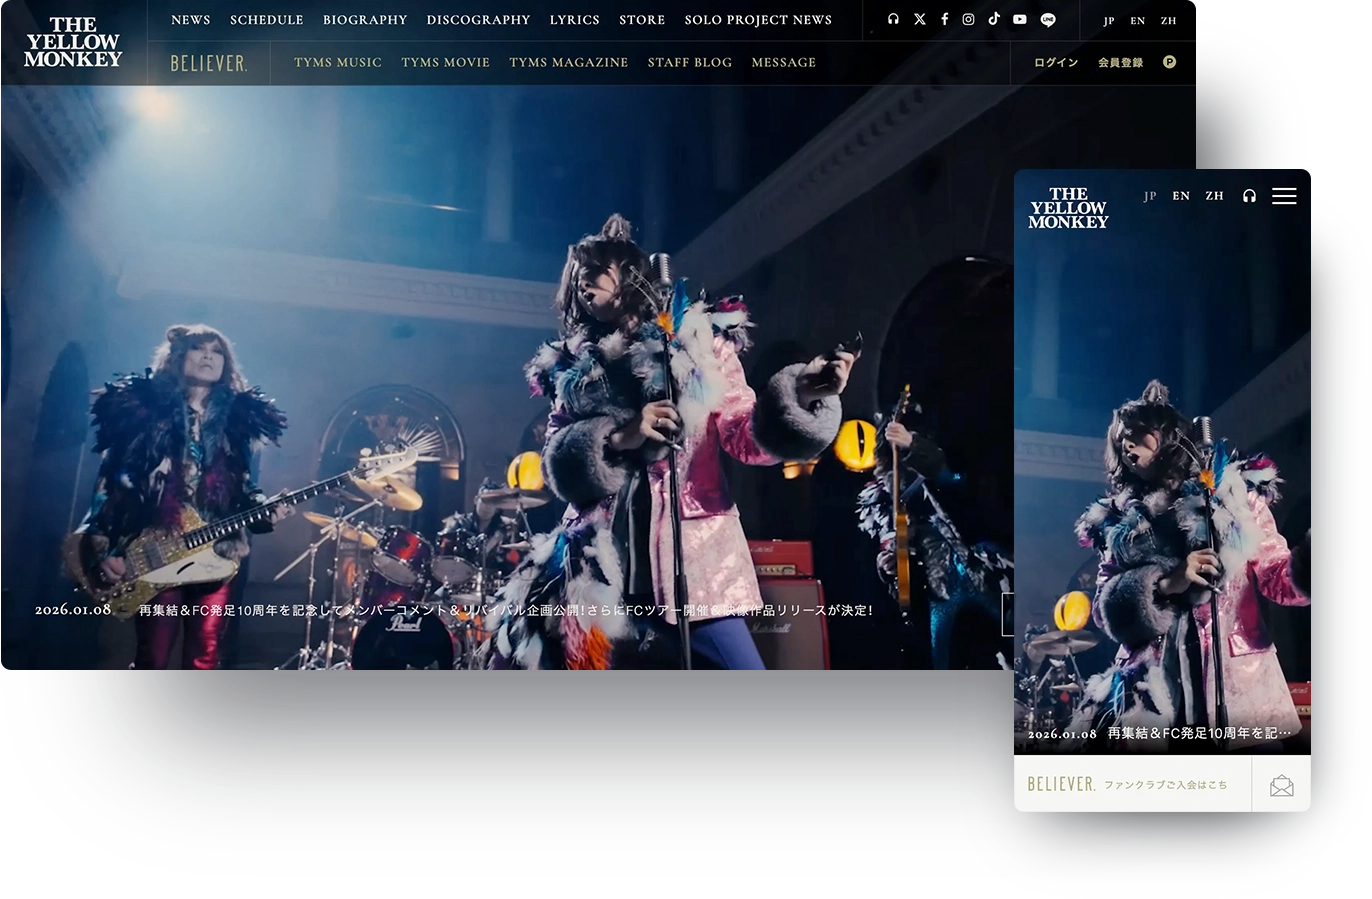Screen dimensions: 1372x899
Task: Open TYMS MAGAZINE in the sub navigation
Action: coord(568,62)
